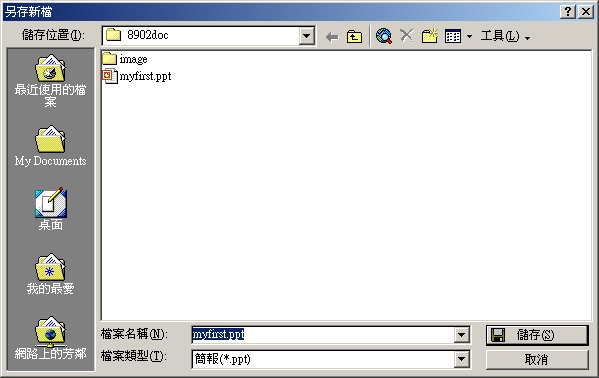Select the image folder
The height and width of the screenshot is (378, 599).
(125, 59)
